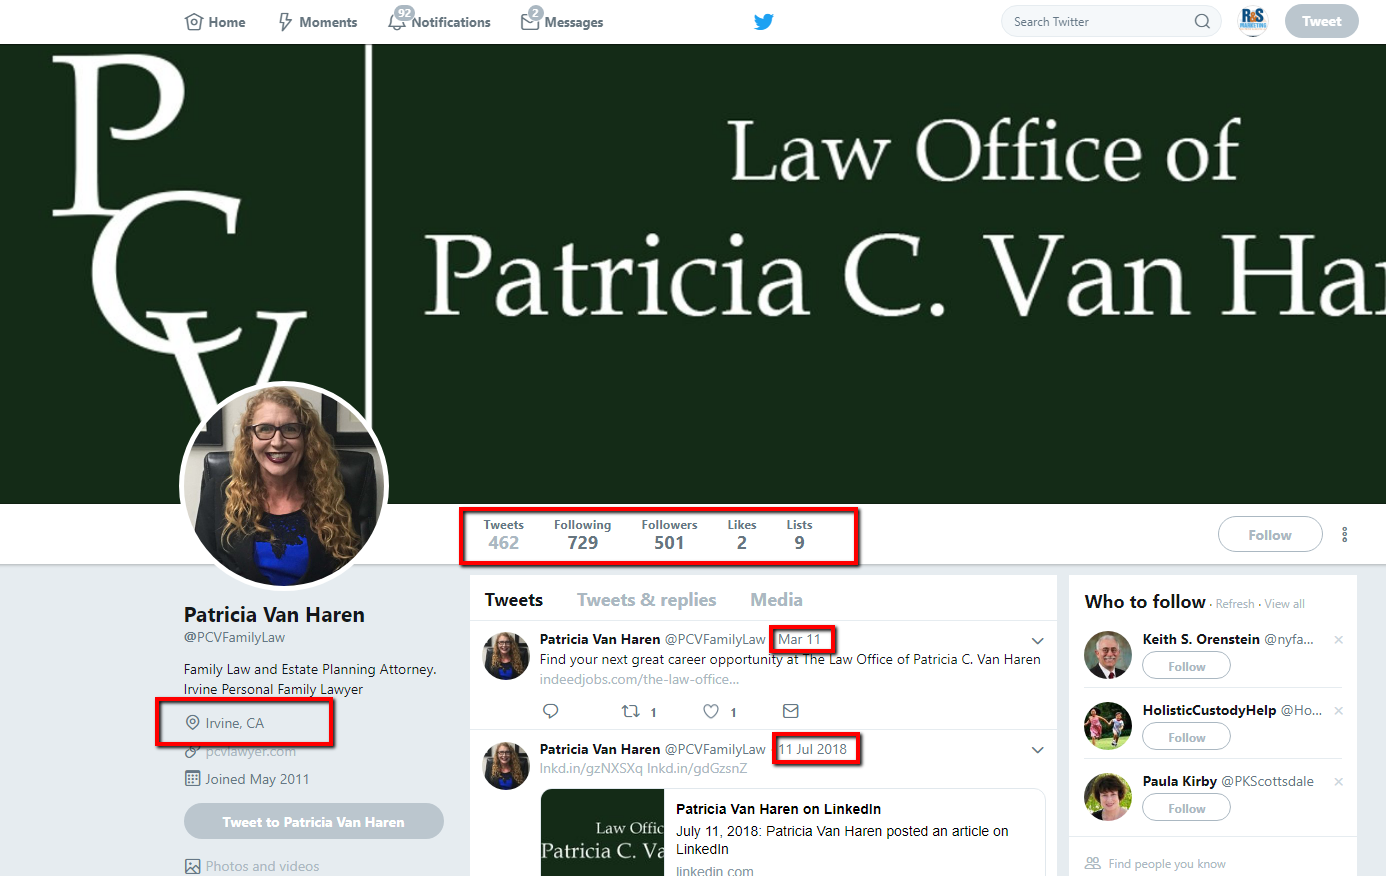Viewport: 1386px width, 876px height.
Task: Click the HolisticCustodyHelp name
Action: (1210, 710)
